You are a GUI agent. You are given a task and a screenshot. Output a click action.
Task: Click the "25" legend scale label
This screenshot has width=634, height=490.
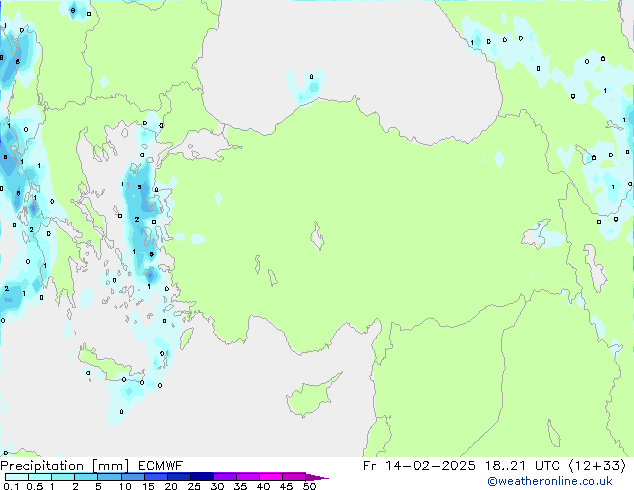click(194, 486)
